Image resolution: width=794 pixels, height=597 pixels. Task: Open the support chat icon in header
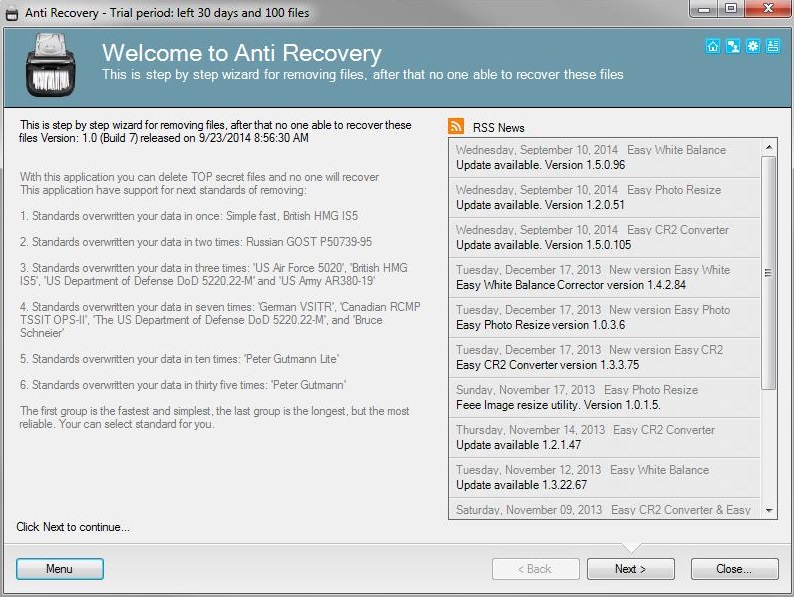[733, 46]
